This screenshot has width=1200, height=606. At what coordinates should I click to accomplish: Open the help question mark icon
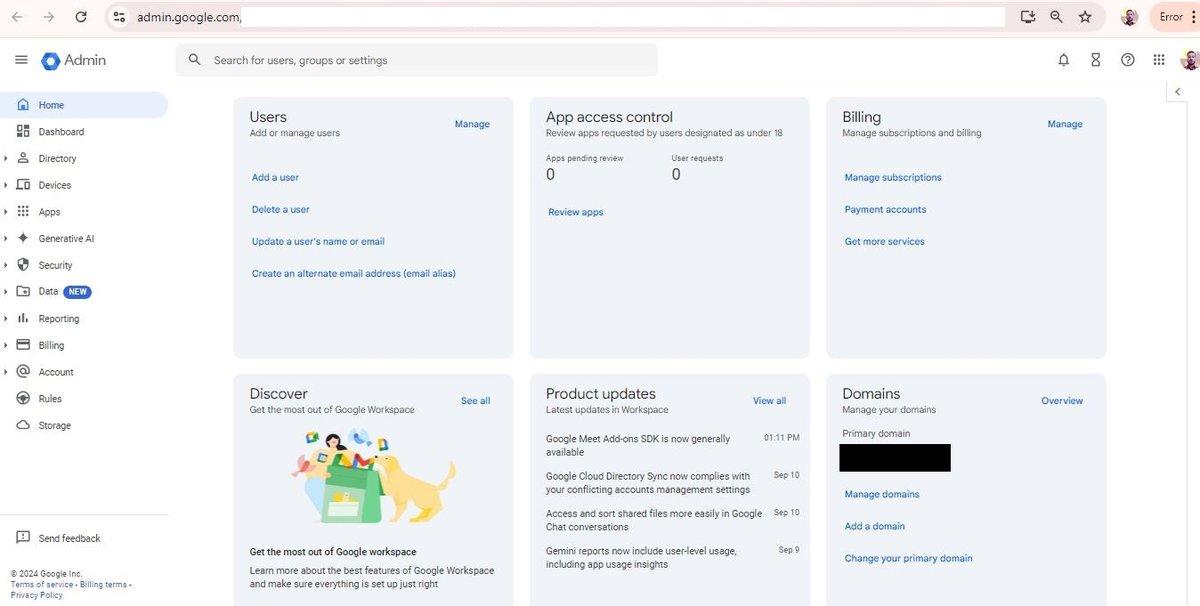click(1128, 60)
